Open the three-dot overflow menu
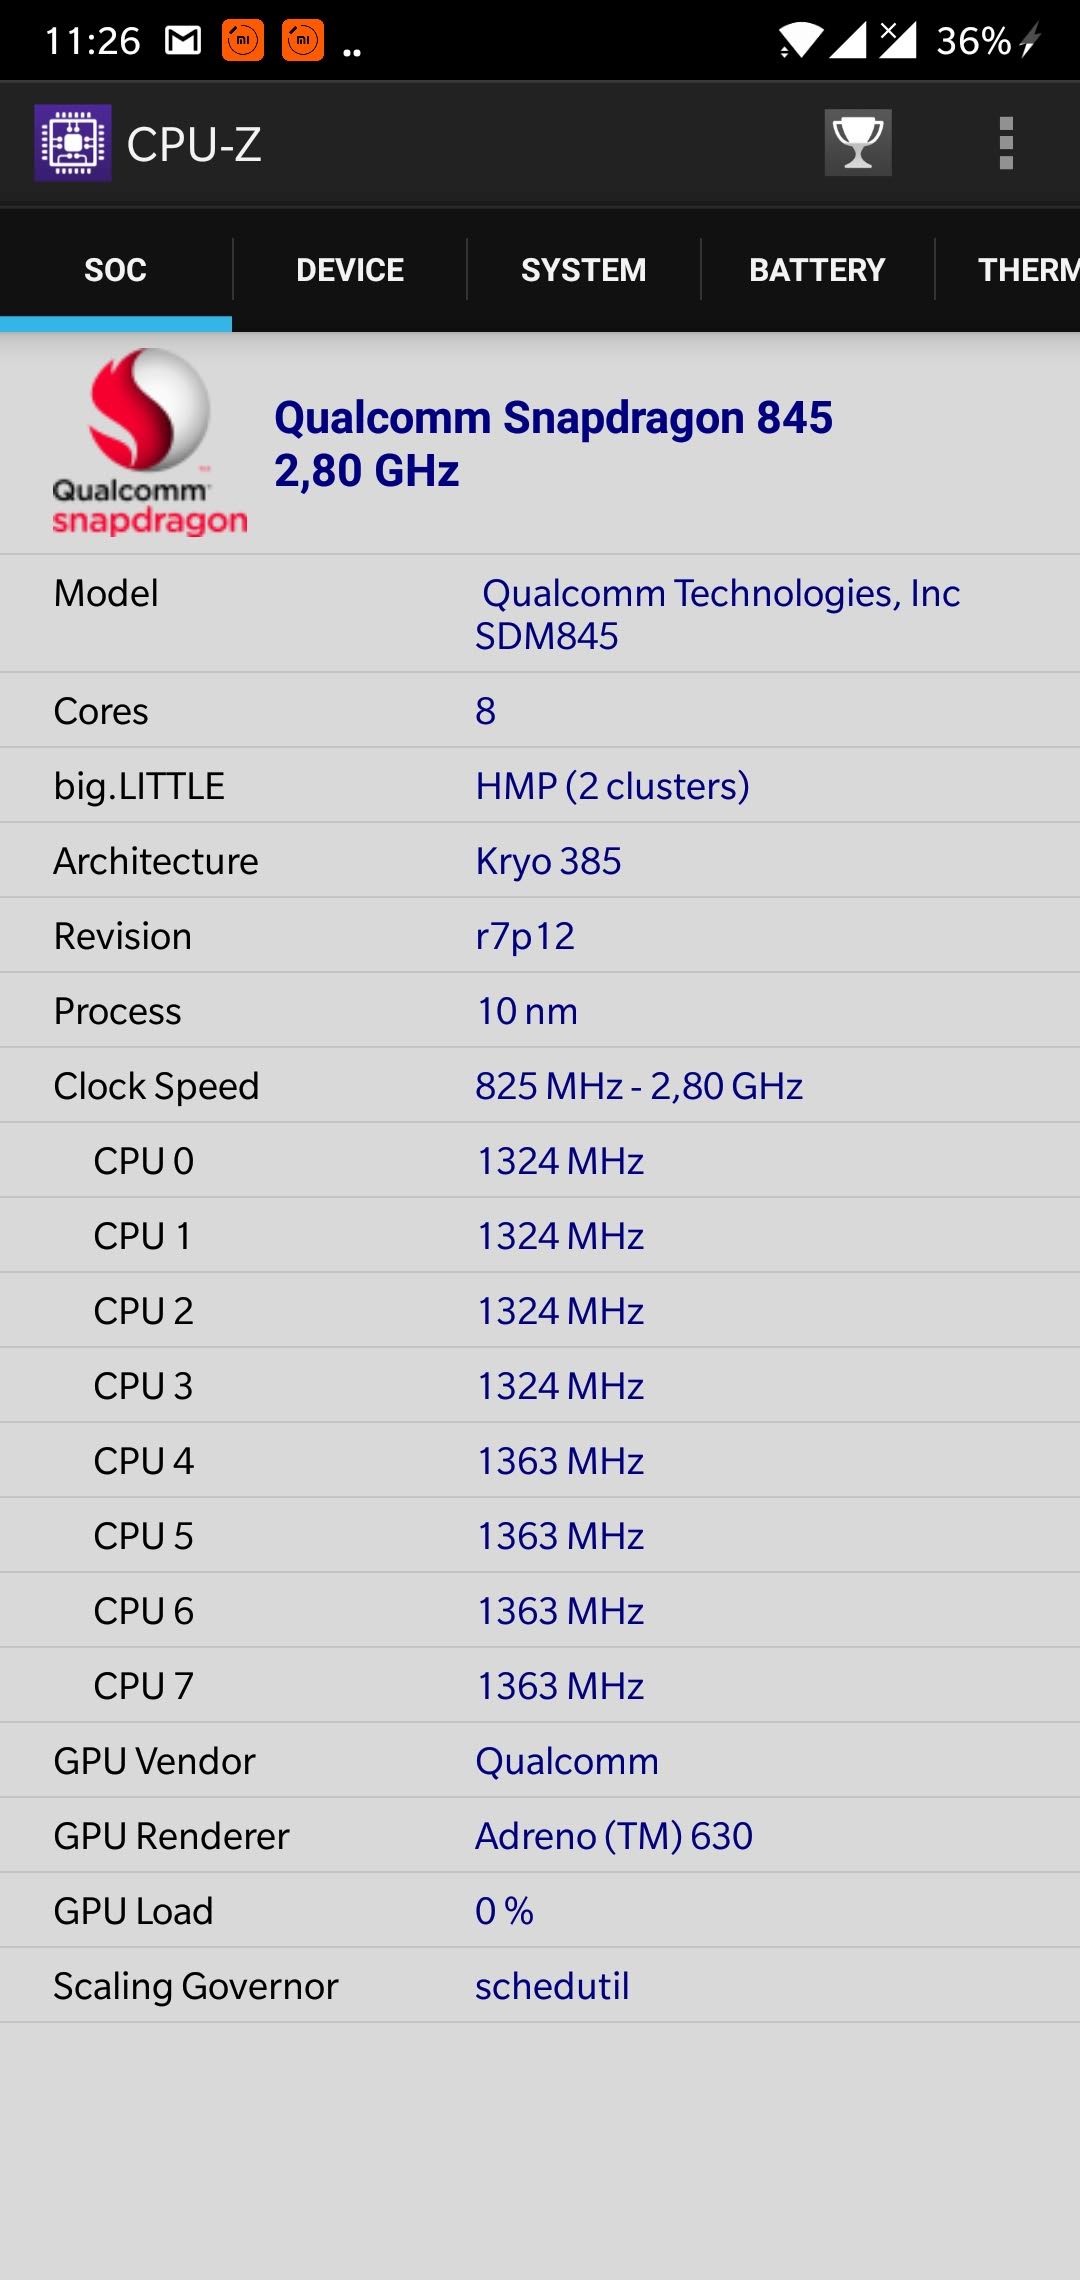 tap(1006, 143)
